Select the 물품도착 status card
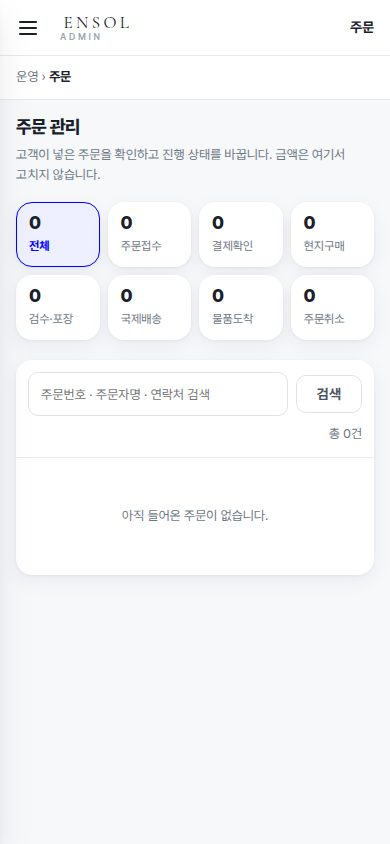The height and width of the screenshot is (844, 390). [x=241, y=308]
